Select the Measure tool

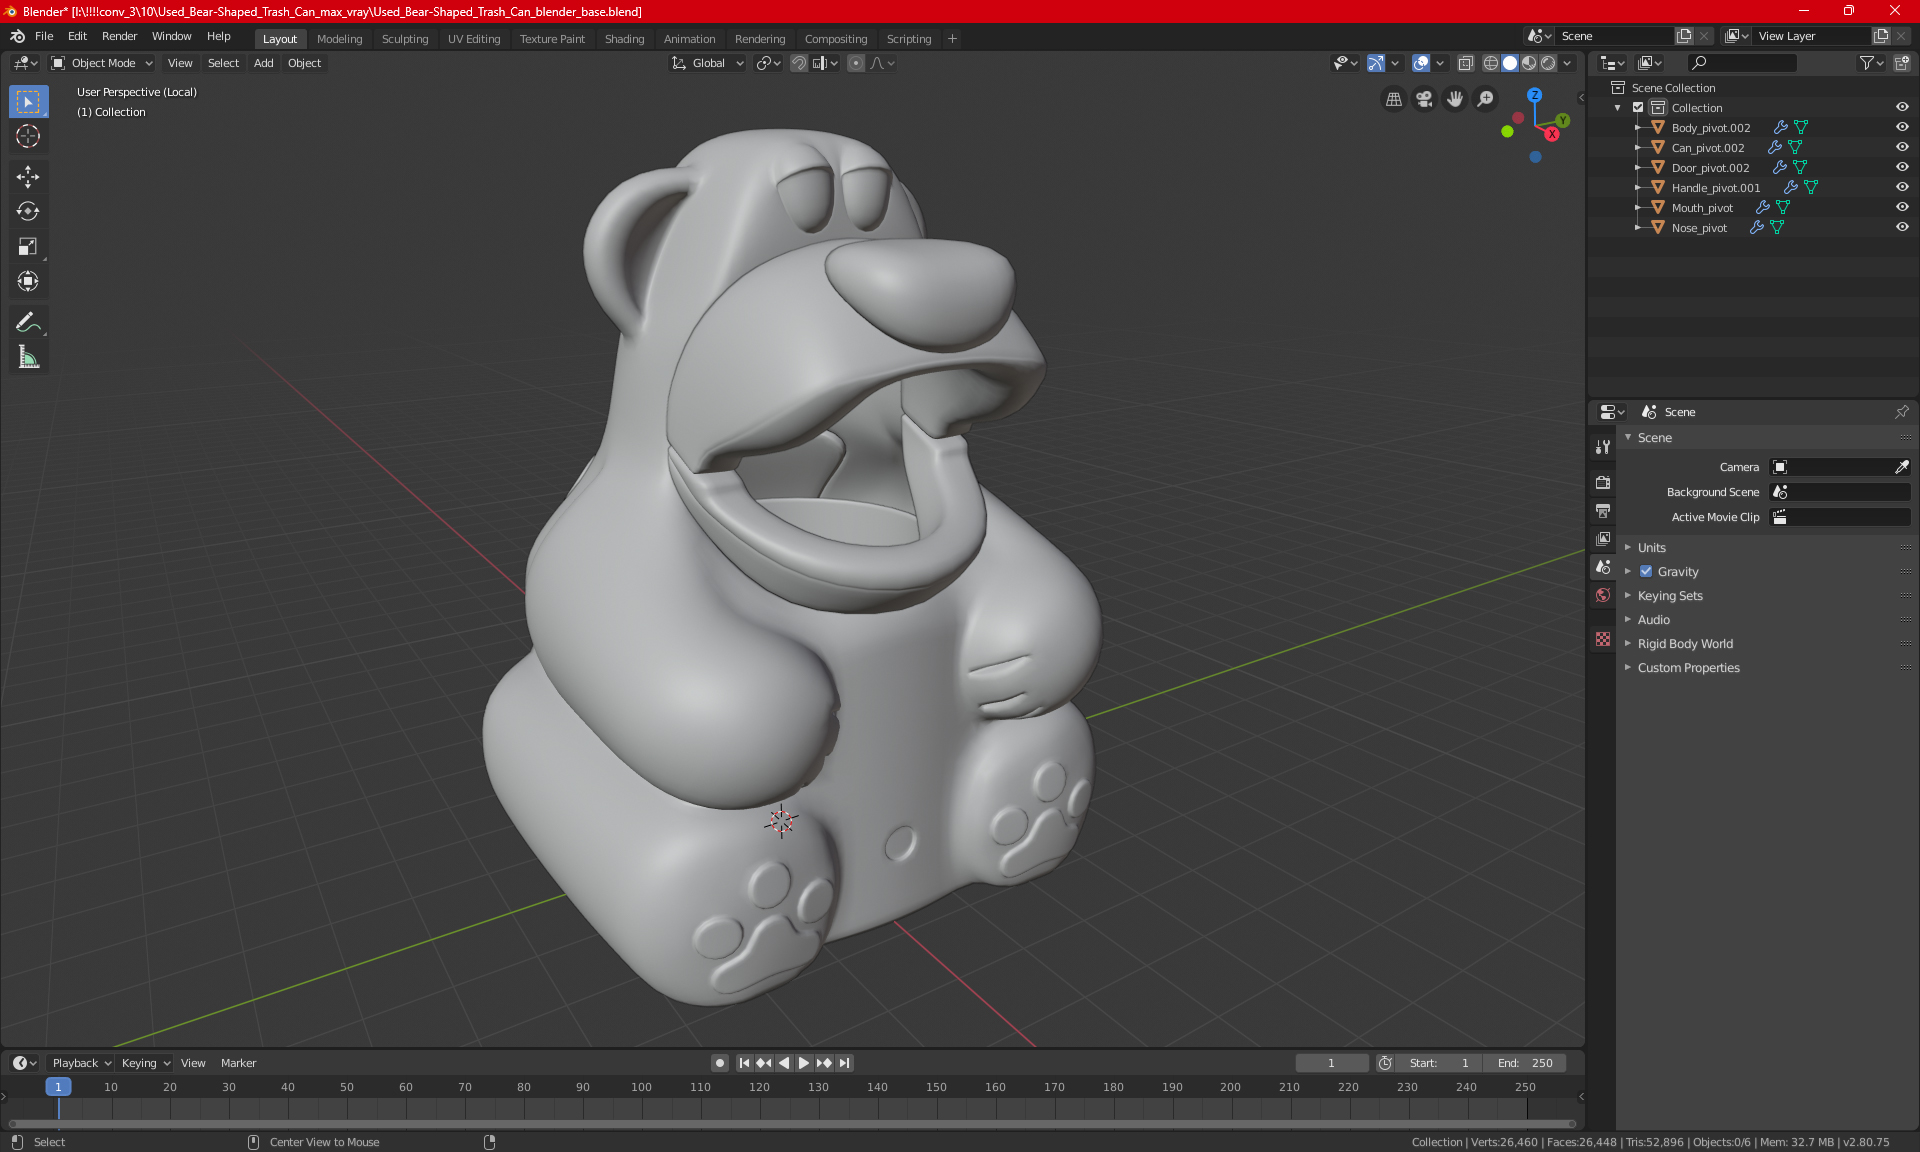28,357
